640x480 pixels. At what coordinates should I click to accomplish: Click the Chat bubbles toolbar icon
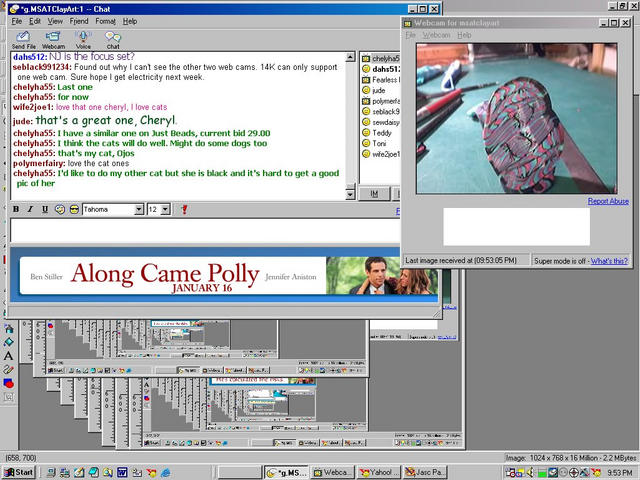coord(113,40)
